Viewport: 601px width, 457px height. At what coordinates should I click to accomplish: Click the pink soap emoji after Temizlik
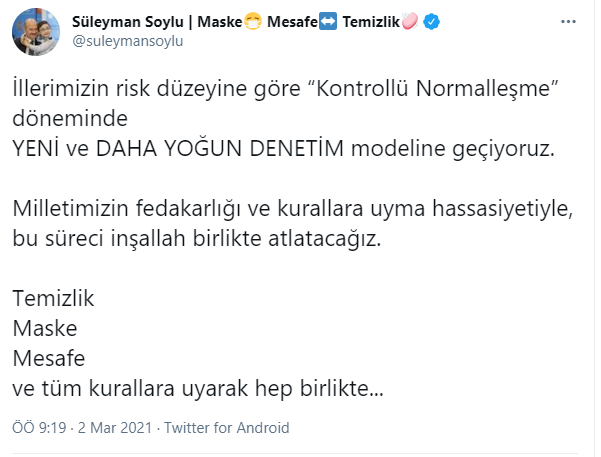coord(409,21)
